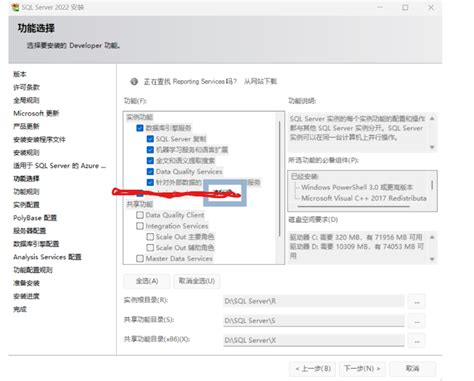
Task: Click the 全选(A) select all button
Action: 147,281
